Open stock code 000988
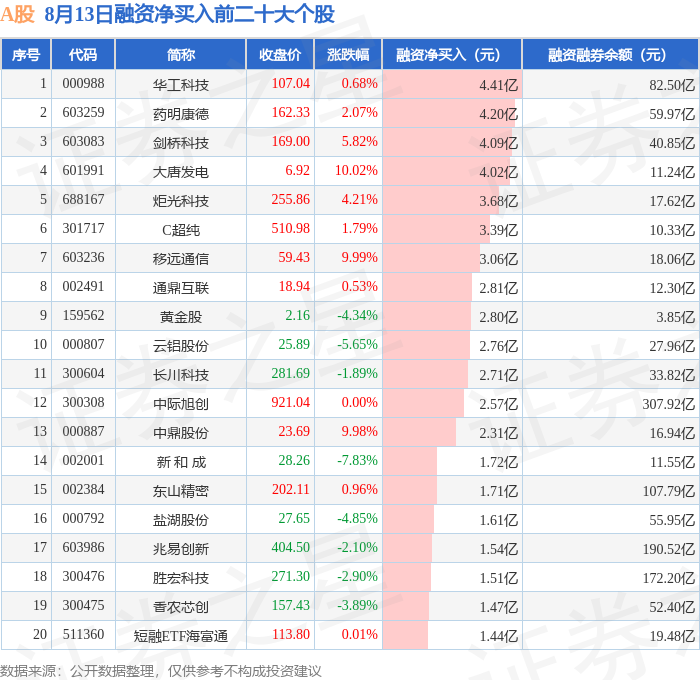This screenshot has width=700, height=680. (83, 83)
